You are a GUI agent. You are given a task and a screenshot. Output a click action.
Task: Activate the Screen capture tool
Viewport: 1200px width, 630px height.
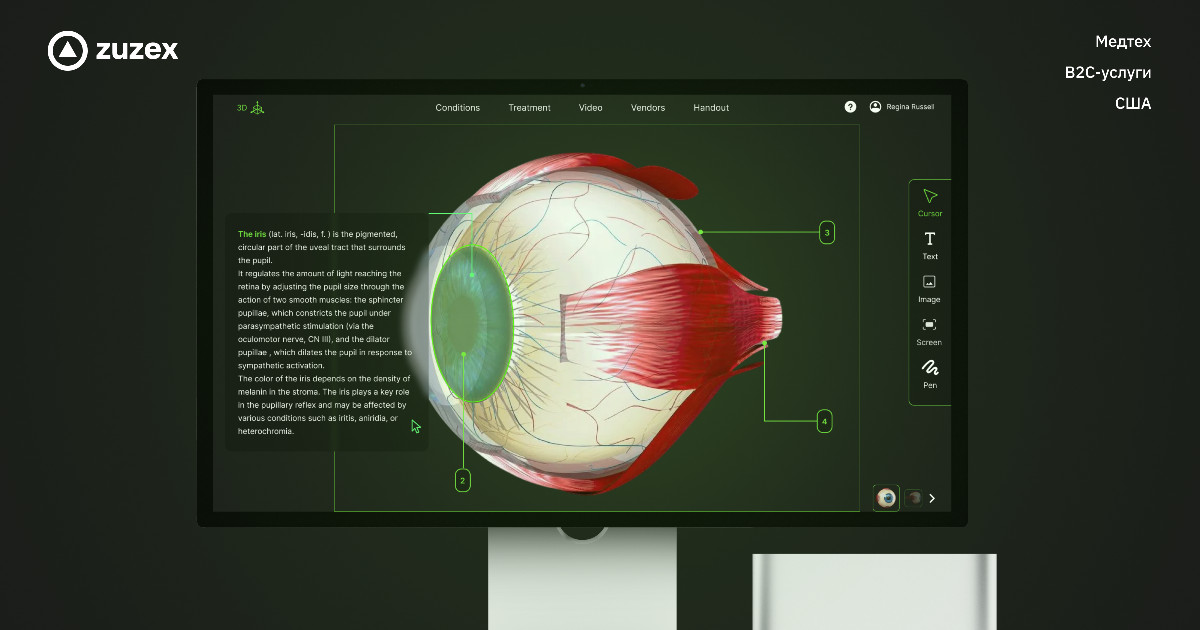tap(929, 330)
